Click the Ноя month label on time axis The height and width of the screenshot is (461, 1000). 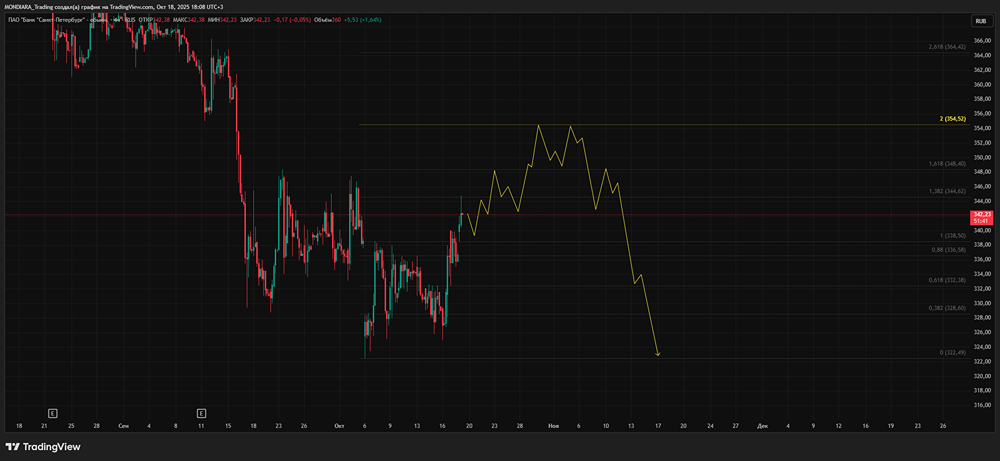coord(553,425)
